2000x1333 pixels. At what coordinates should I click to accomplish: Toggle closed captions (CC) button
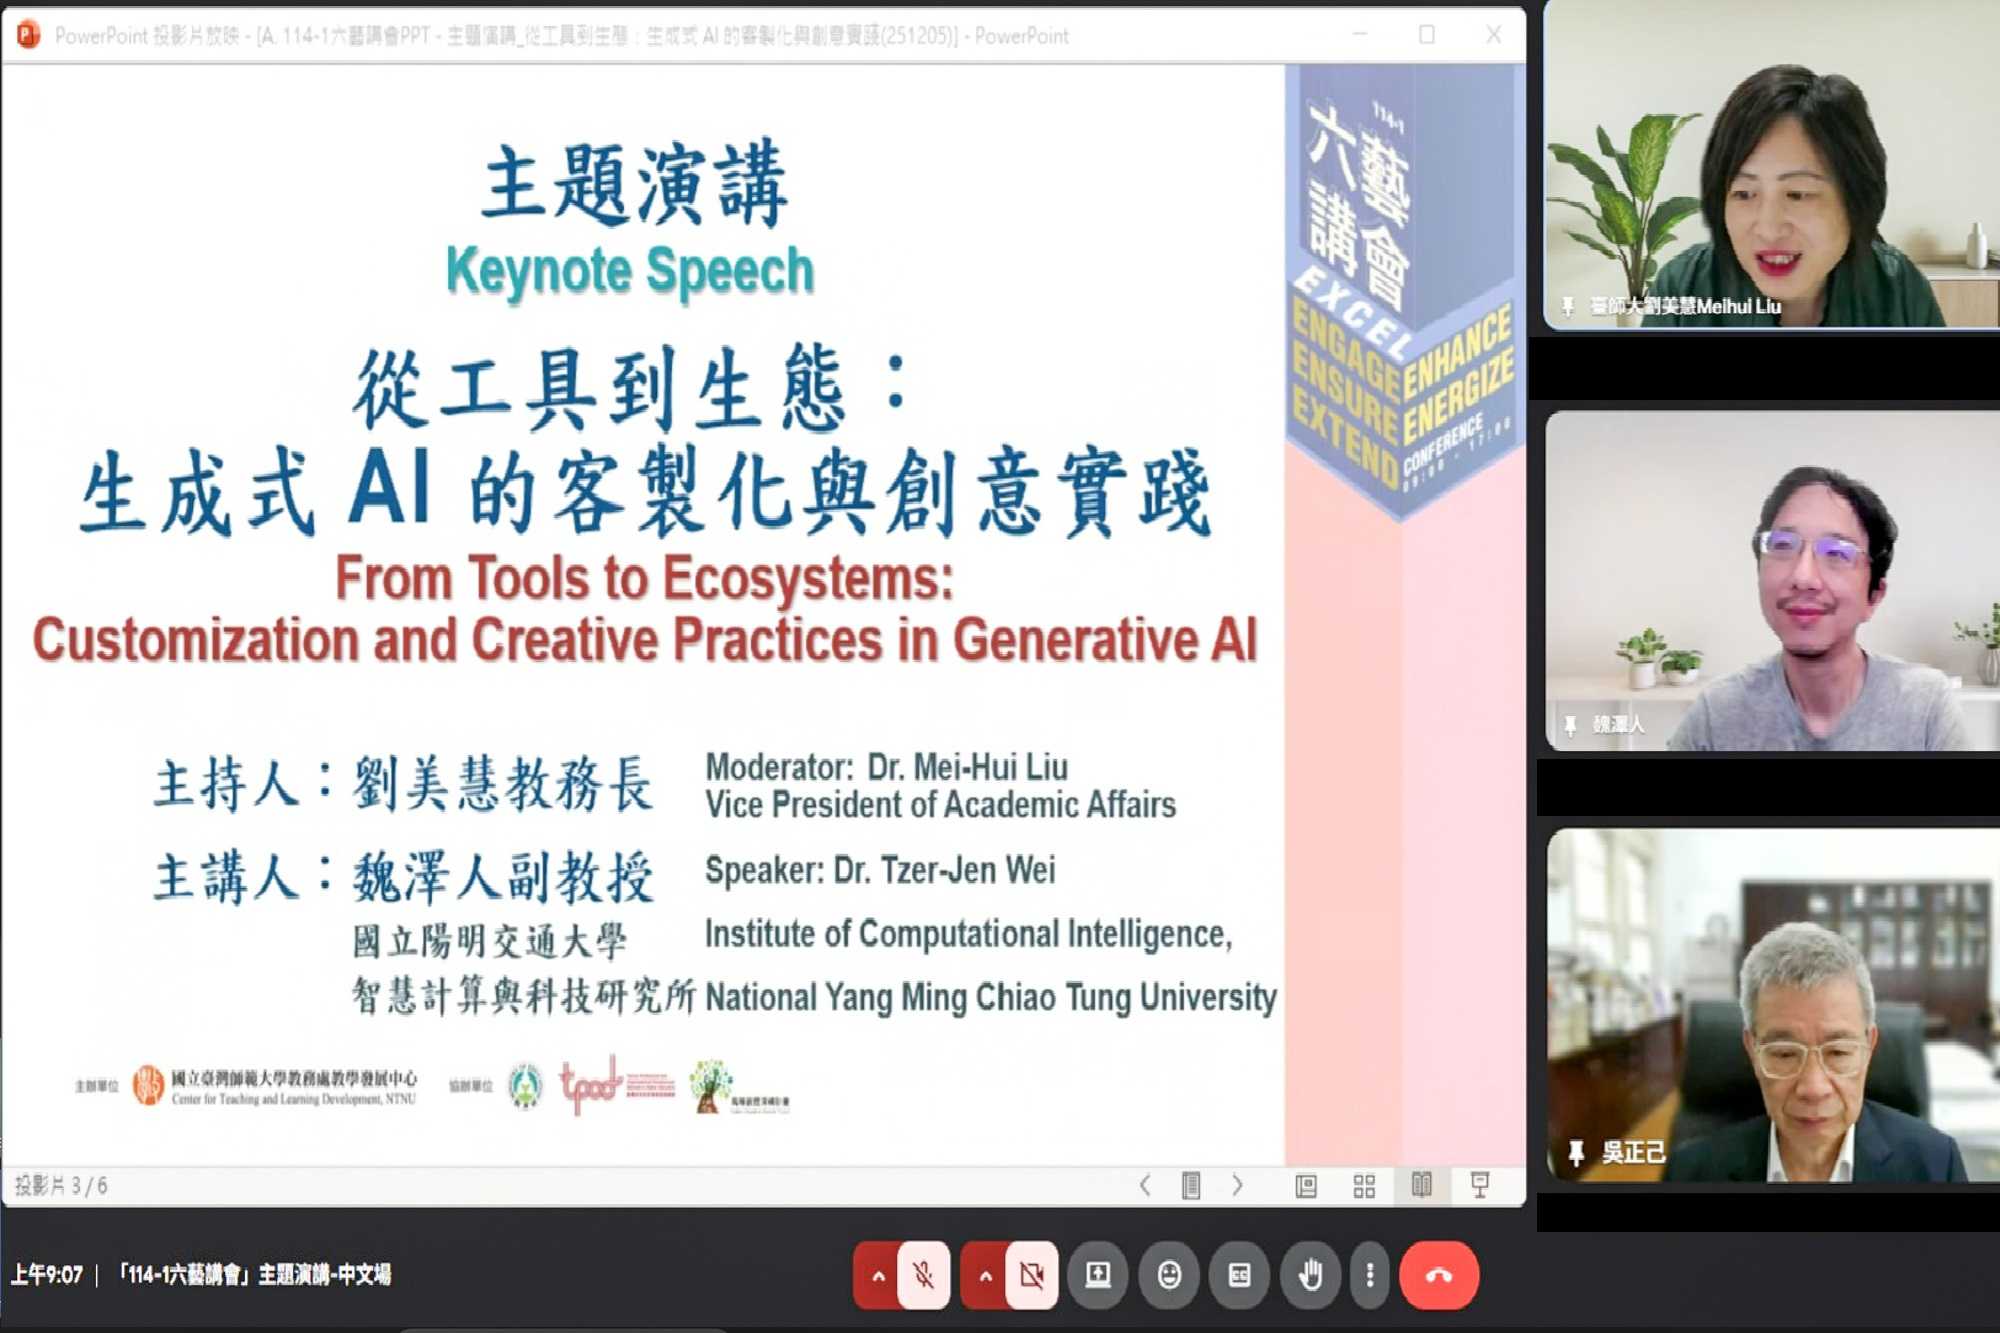pyautogui.click(x=1239, y=1275)
